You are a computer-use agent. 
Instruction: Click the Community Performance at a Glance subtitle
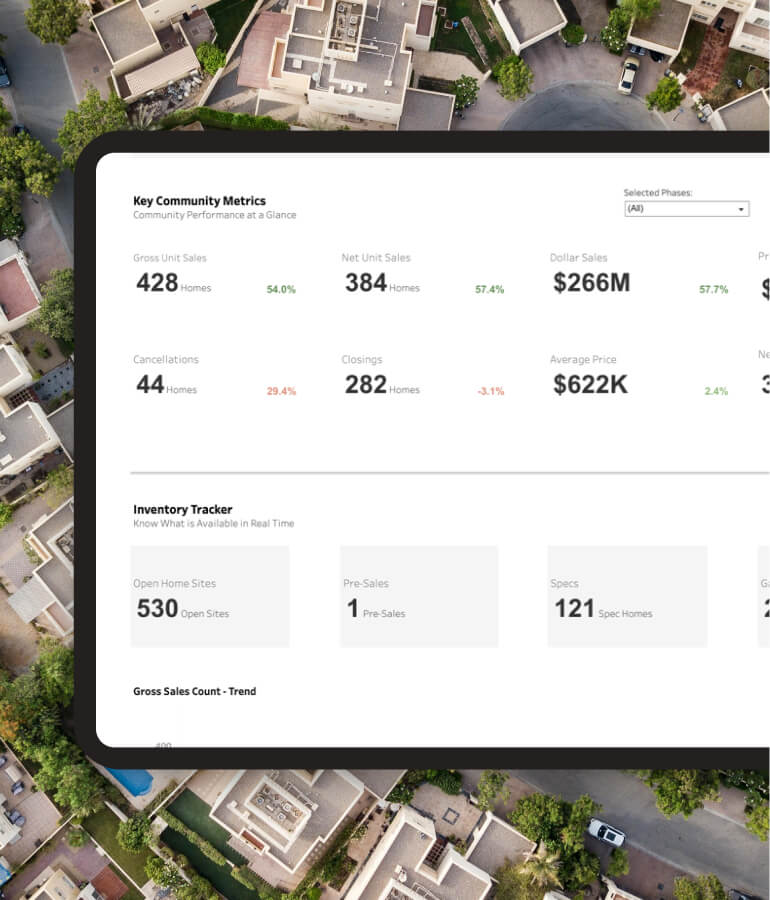coord(215,215)
